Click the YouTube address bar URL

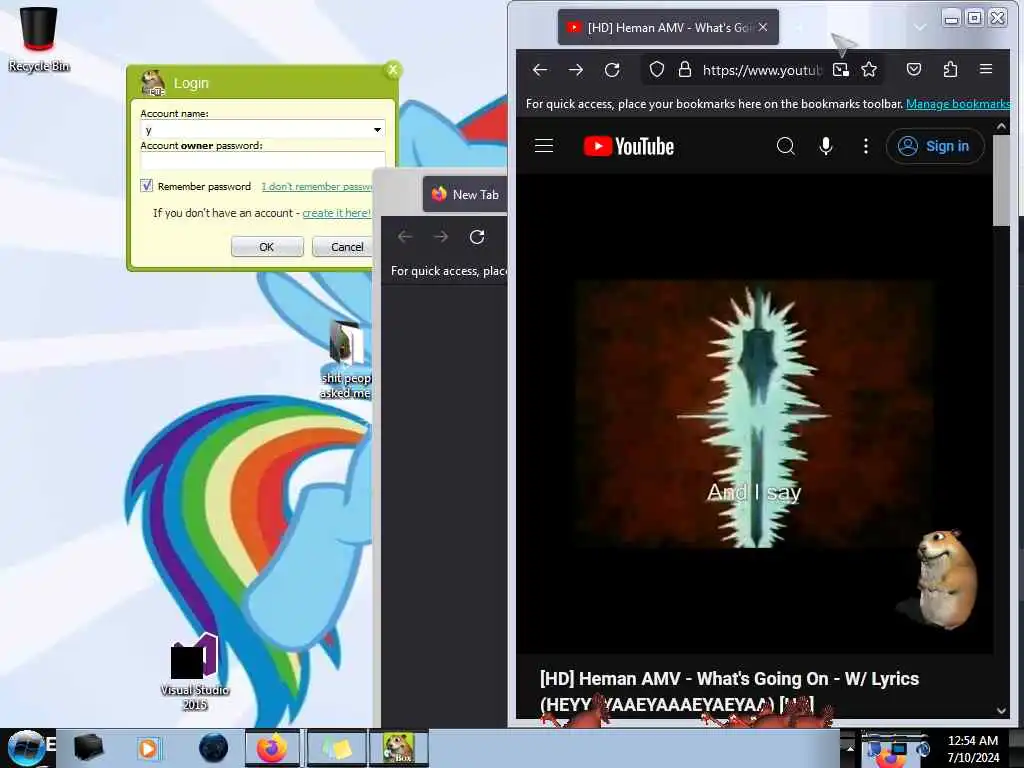pos(761,70)
